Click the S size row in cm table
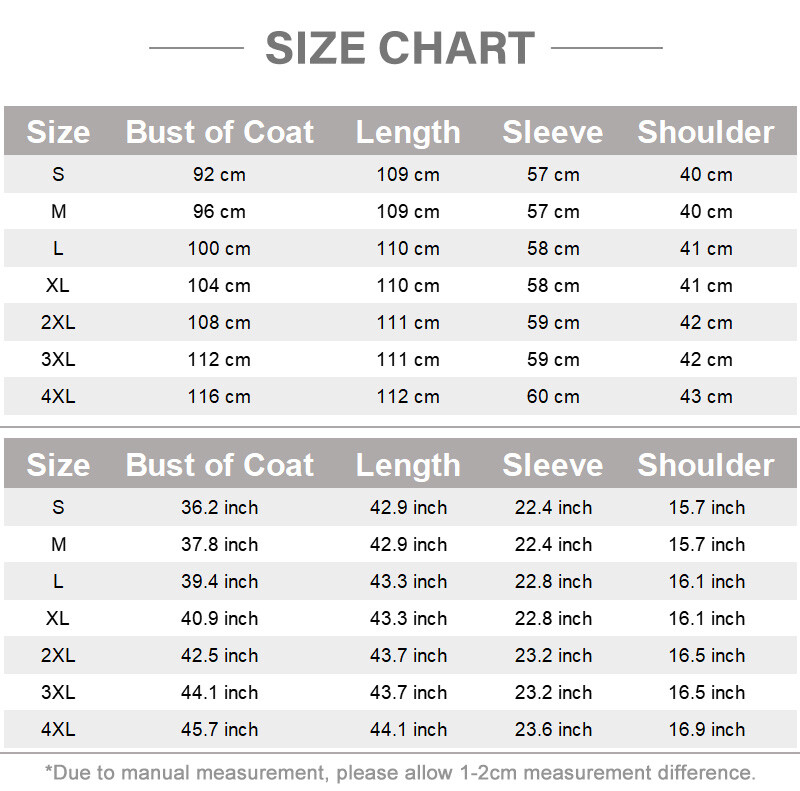Screen dimensions: 800x791 click(x=400, y=174)
